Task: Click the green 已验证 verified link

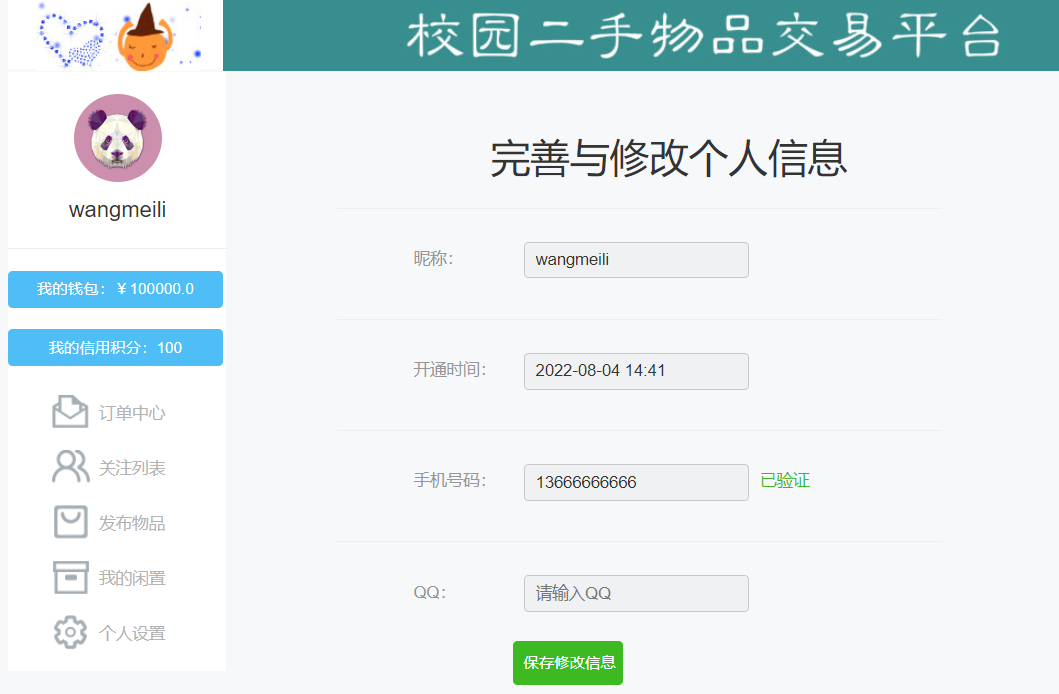Action: point(784,481)
